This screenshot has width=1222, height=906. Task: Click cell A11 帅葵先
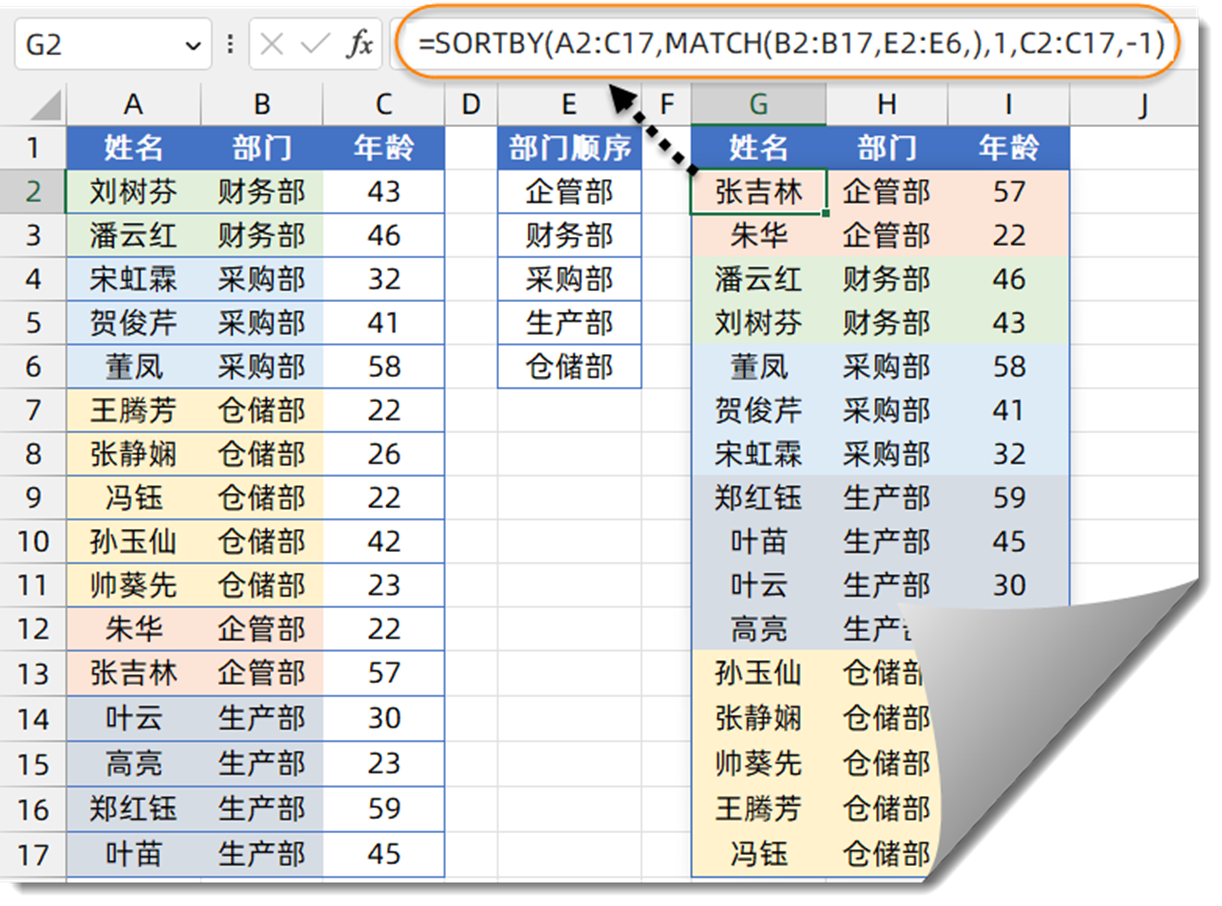tap(133, 585)
